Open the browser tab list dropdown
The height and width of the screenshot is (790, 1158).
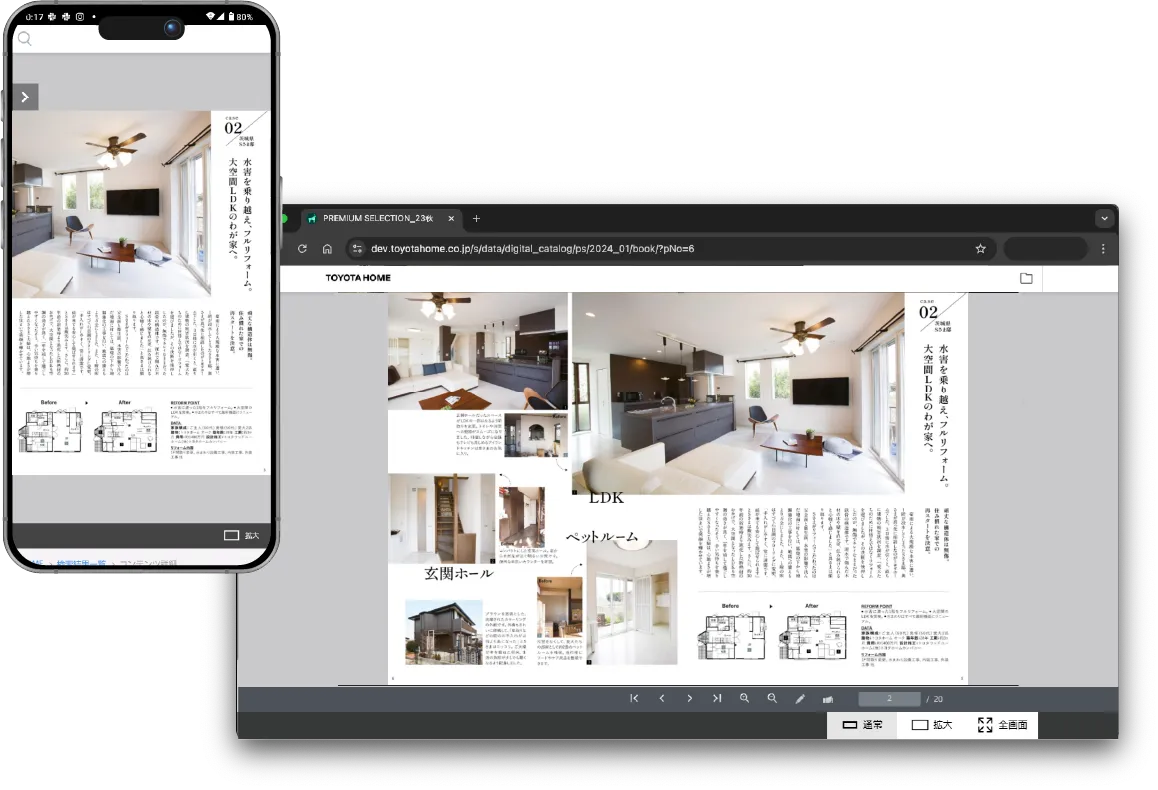[x=1104, y=218]
